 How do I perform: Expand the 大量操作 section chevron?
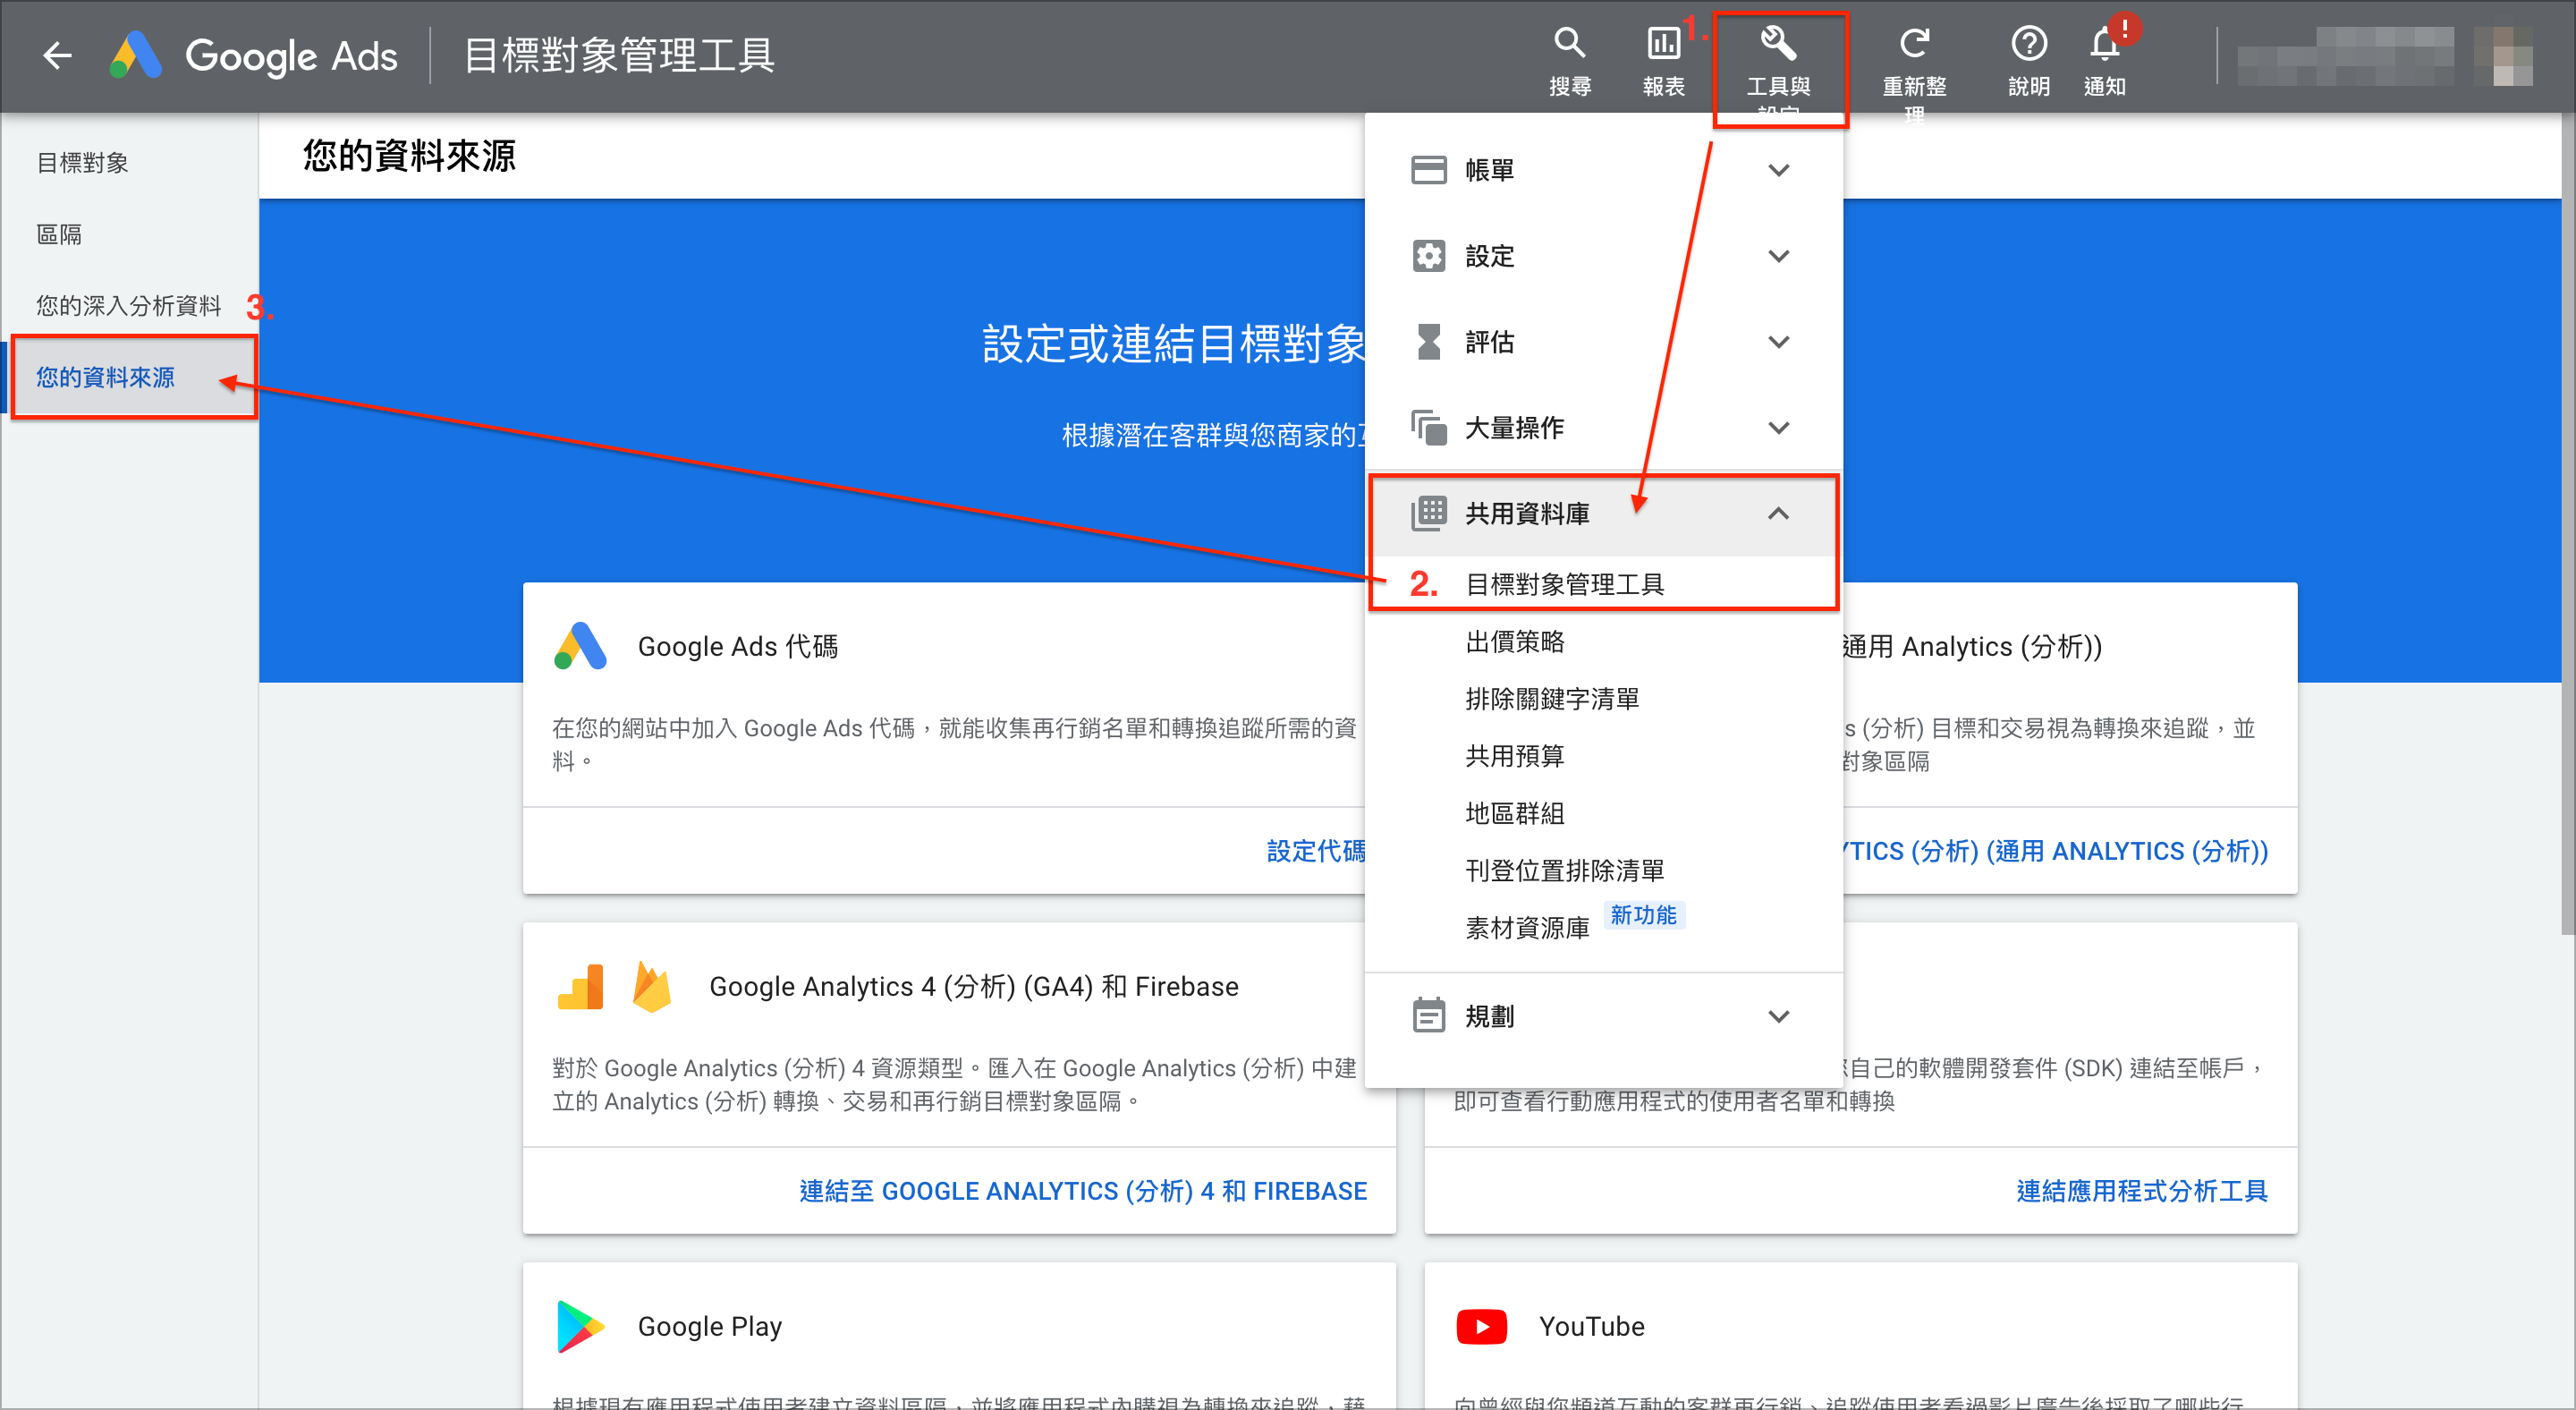(1778, 428)
